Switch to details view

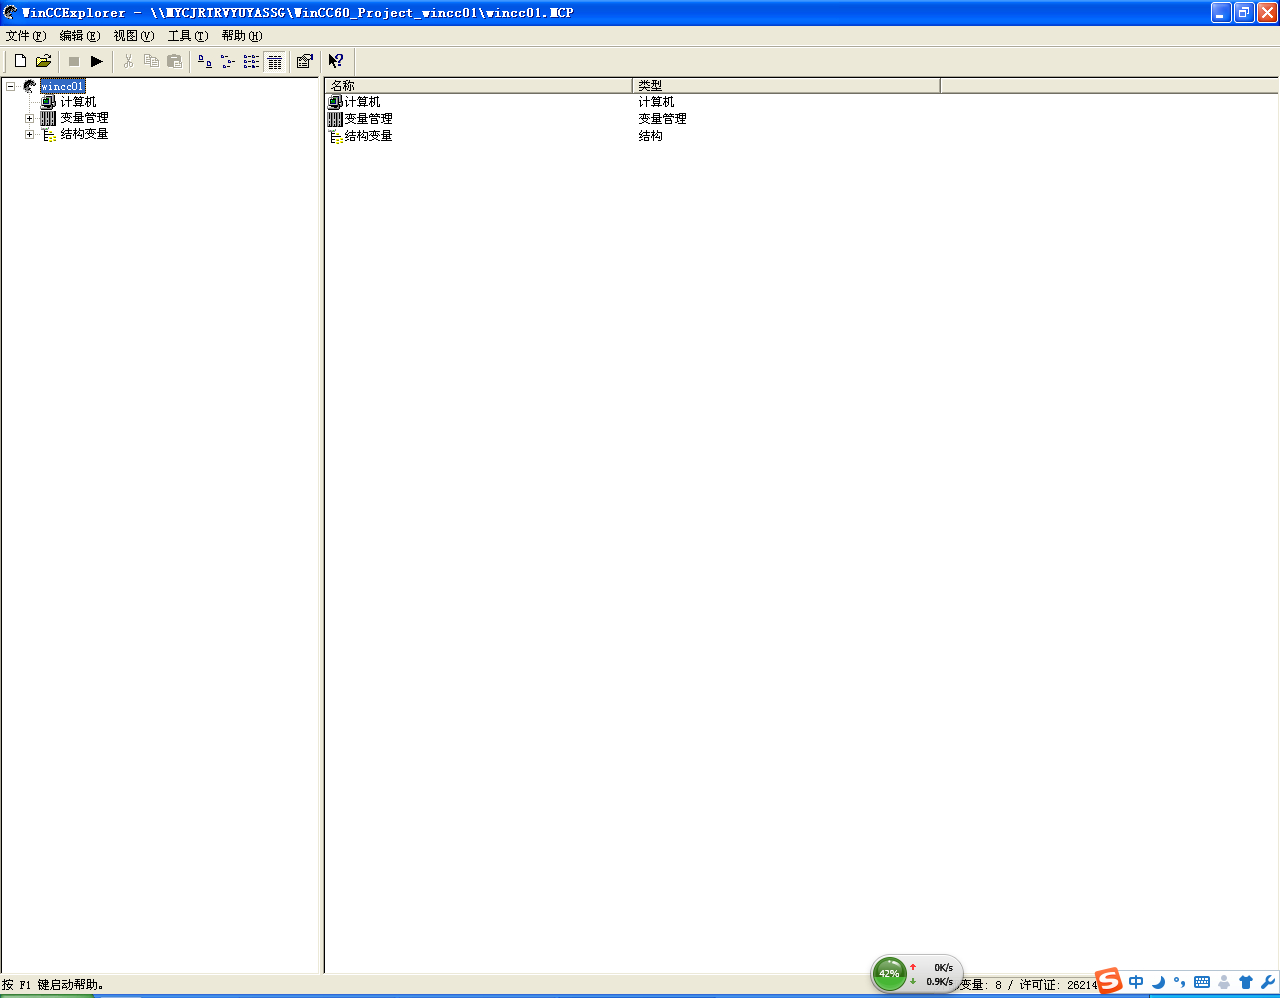275,62
